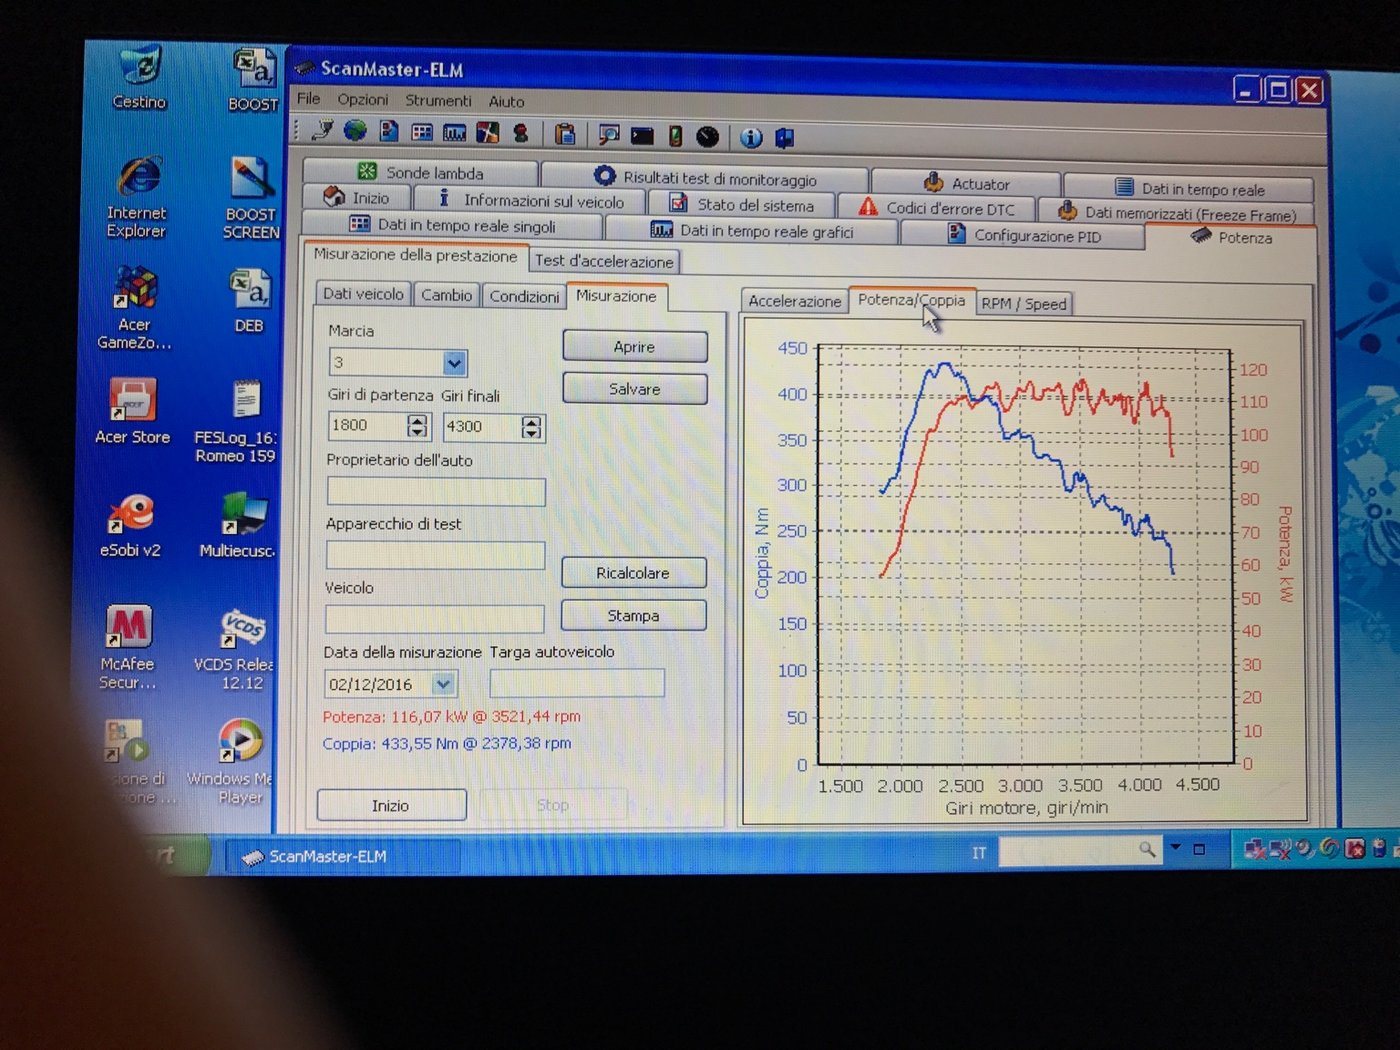Click the exit door toolbar icon
The width and height of the screenshot is (1400, 1050).
click(785, 138)
